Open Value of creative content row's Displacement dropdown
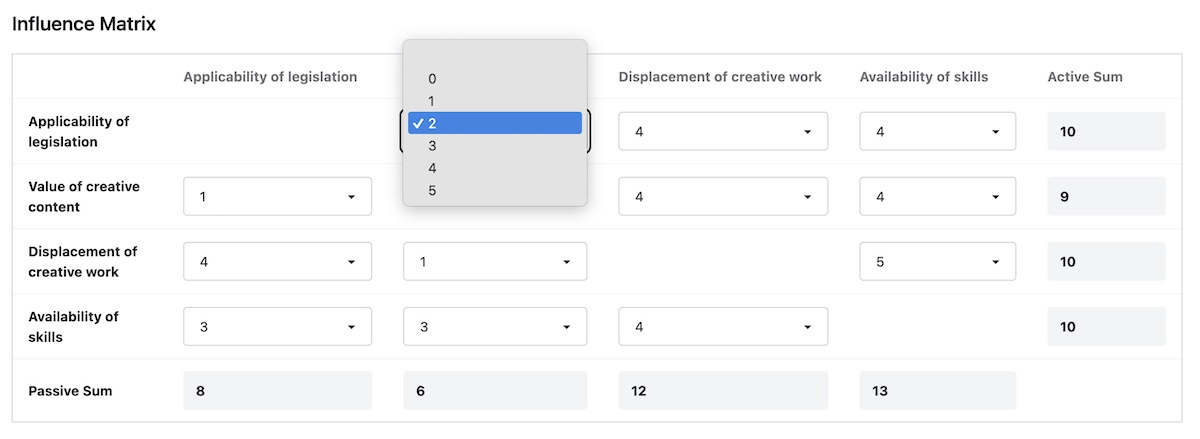 [722, 196]
